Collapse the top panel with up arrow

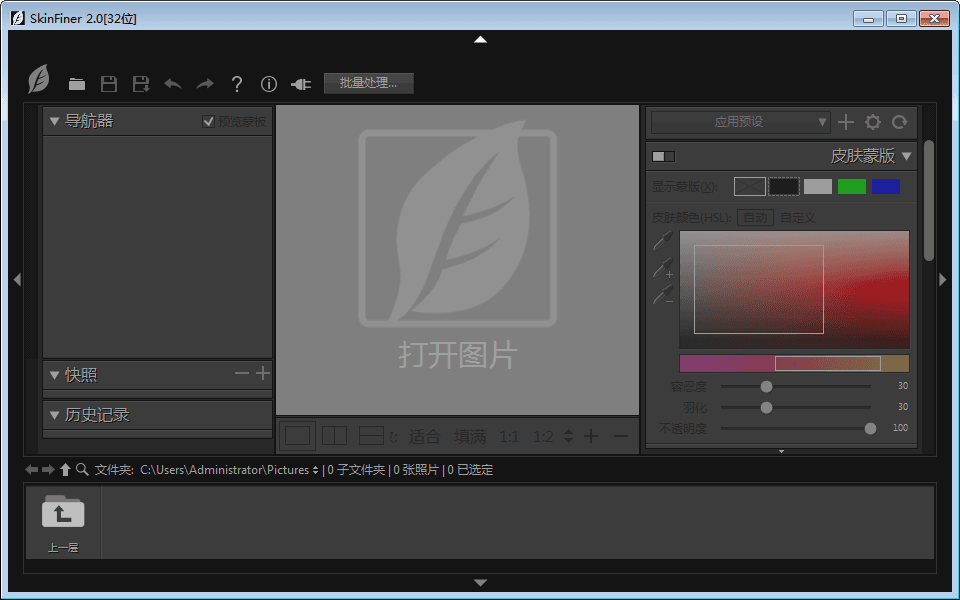click(481, 39)
